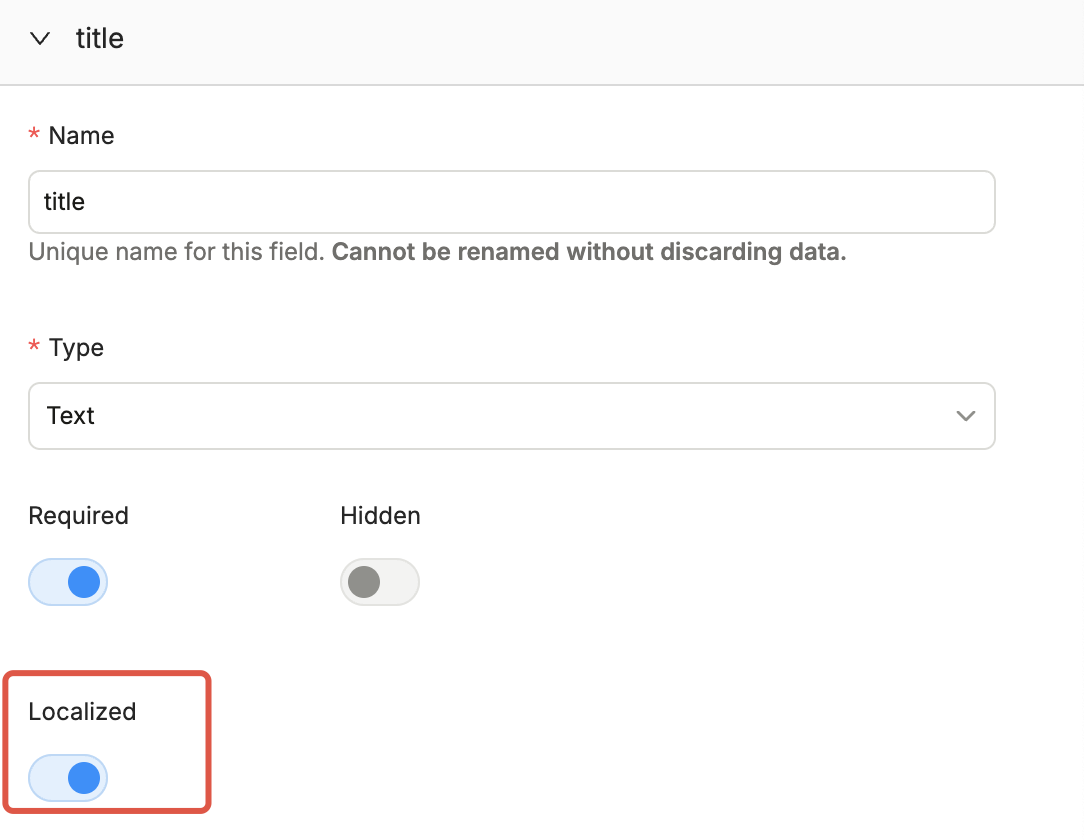Click the "Unique name for this field" hint

[x=177, y=252]
